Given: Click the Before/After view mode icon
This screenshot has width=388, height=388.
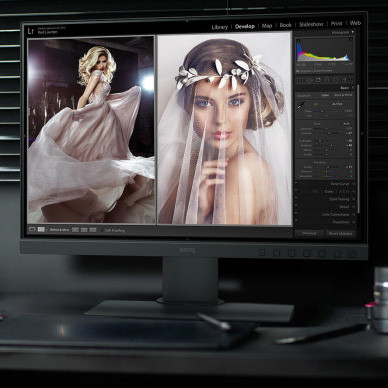Looking at the screenshot, I should tap(41, 229).
